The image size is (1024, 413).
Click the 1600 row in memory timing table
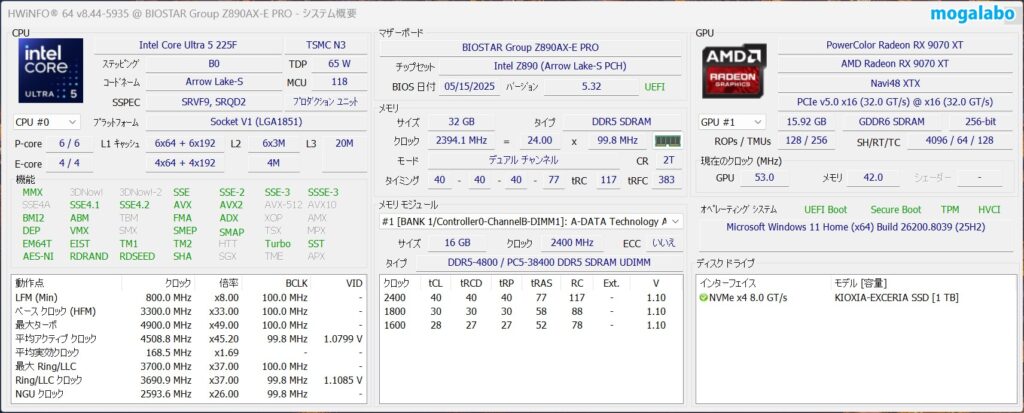click(530, 325)
